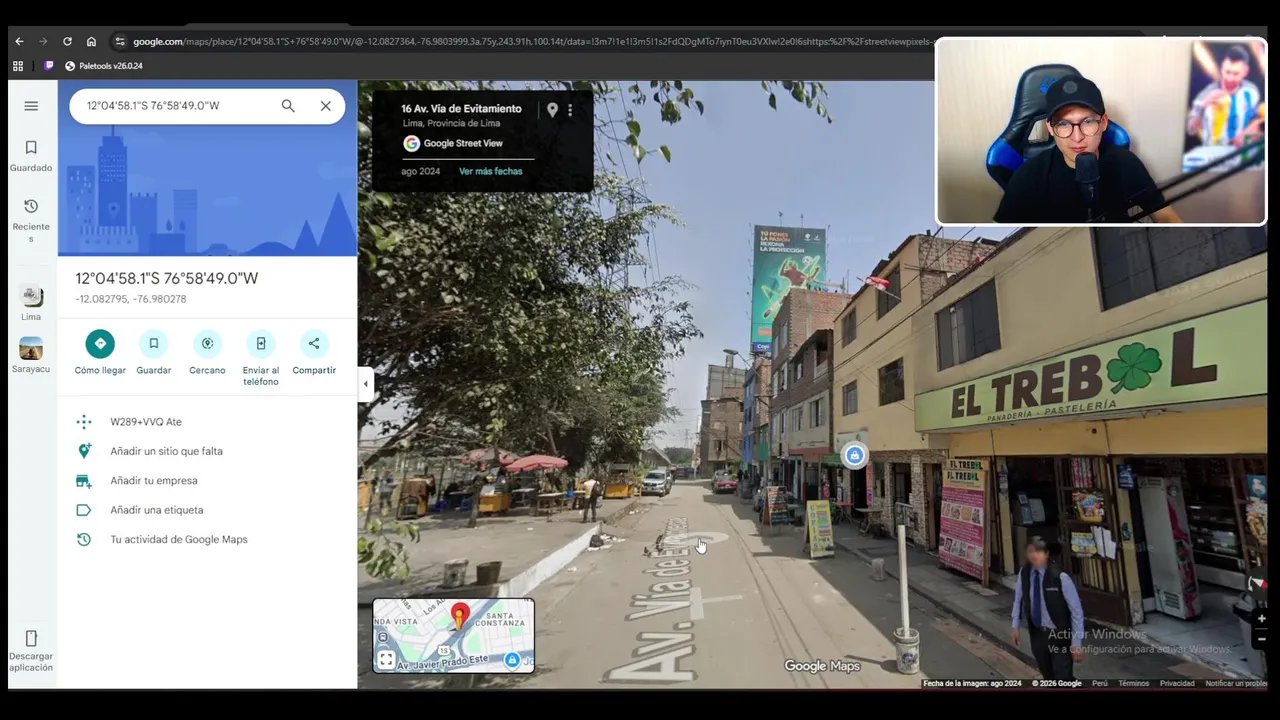1280x720 pixels.
Task: Click the browser forward arrow
Action: 43,41
